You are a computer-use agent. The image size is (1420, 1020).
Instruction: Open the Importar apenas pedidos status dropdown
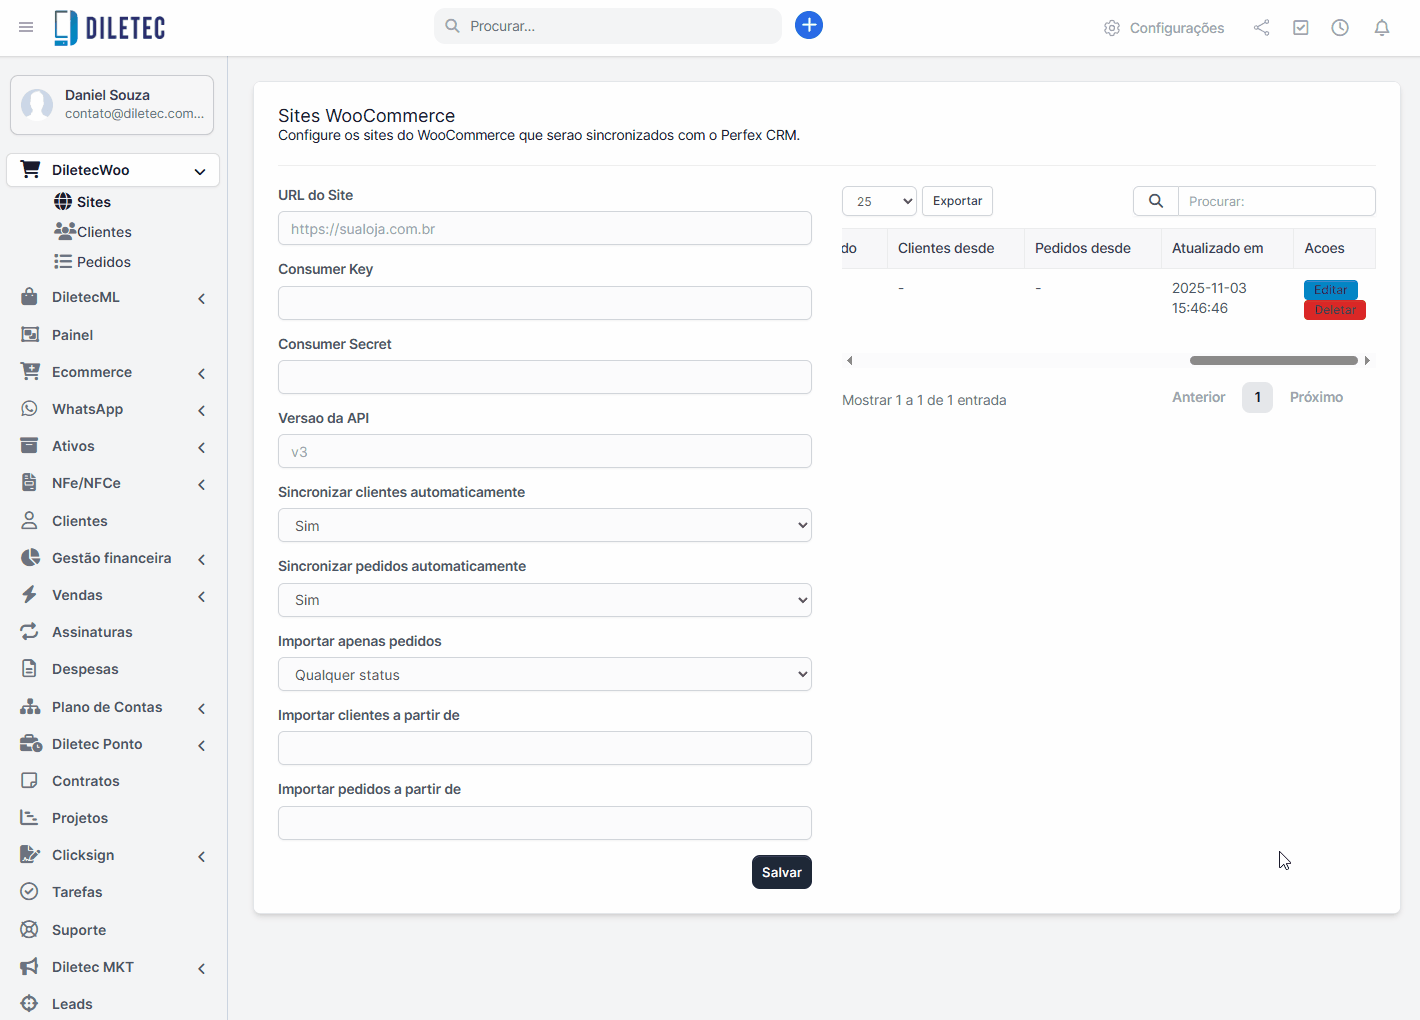(x=545, y=674)
